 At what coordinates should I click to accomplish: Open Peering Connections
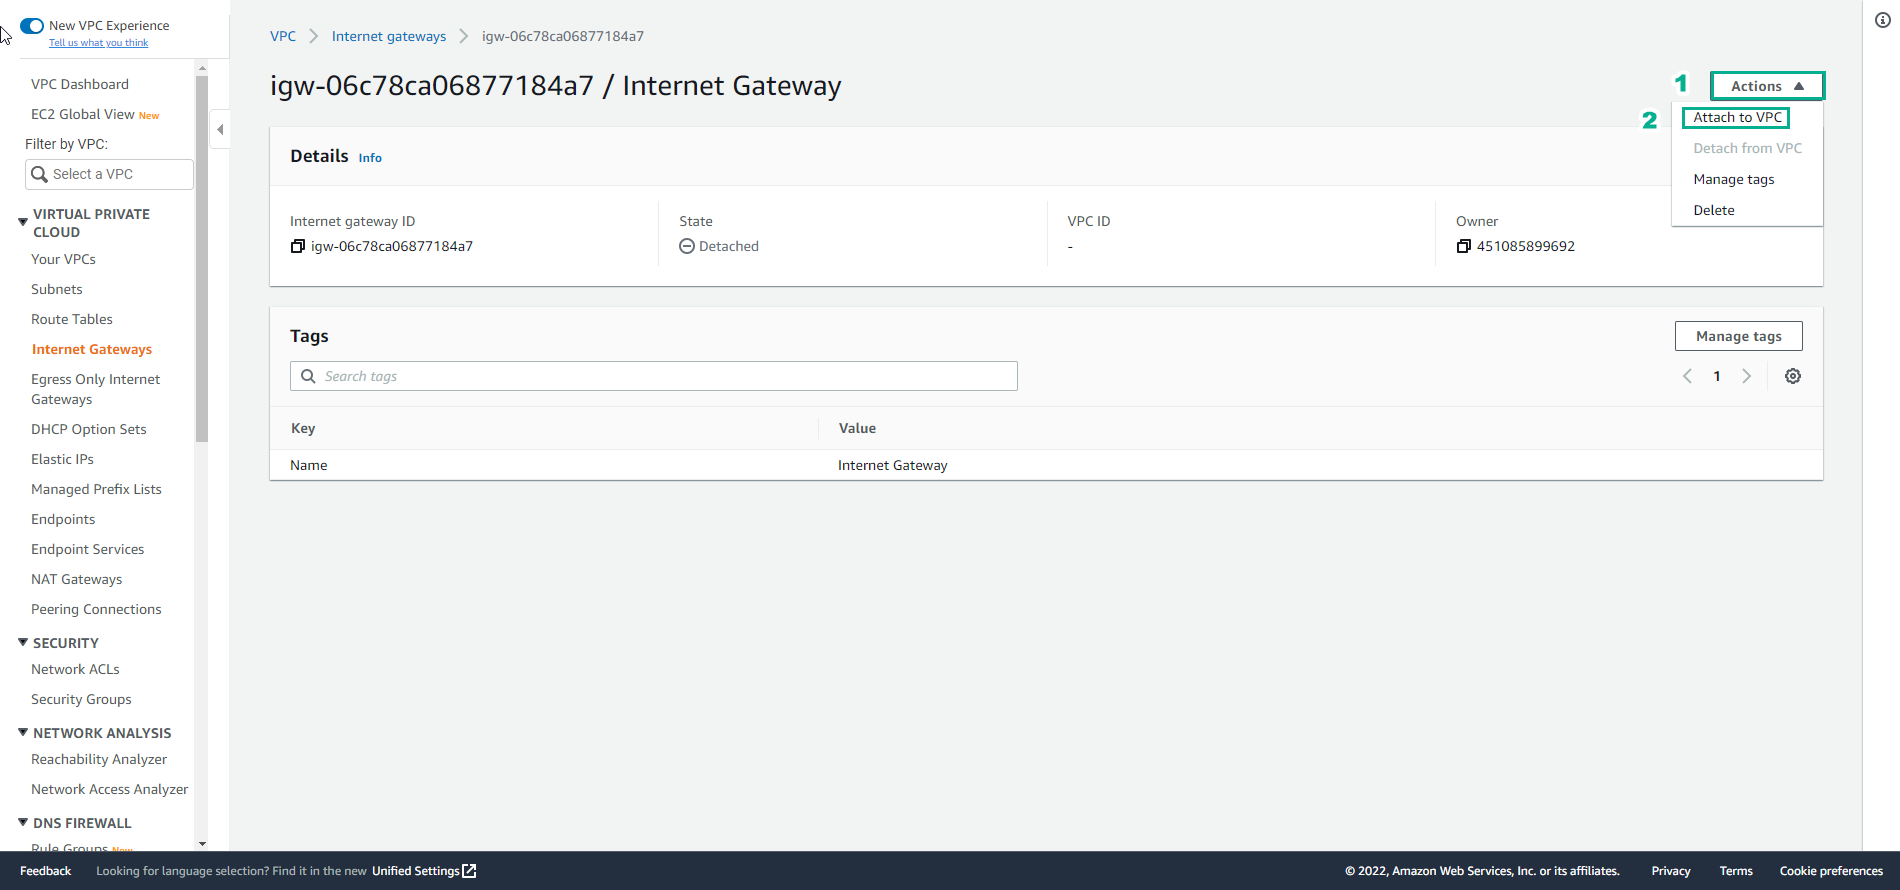point(96,609)
